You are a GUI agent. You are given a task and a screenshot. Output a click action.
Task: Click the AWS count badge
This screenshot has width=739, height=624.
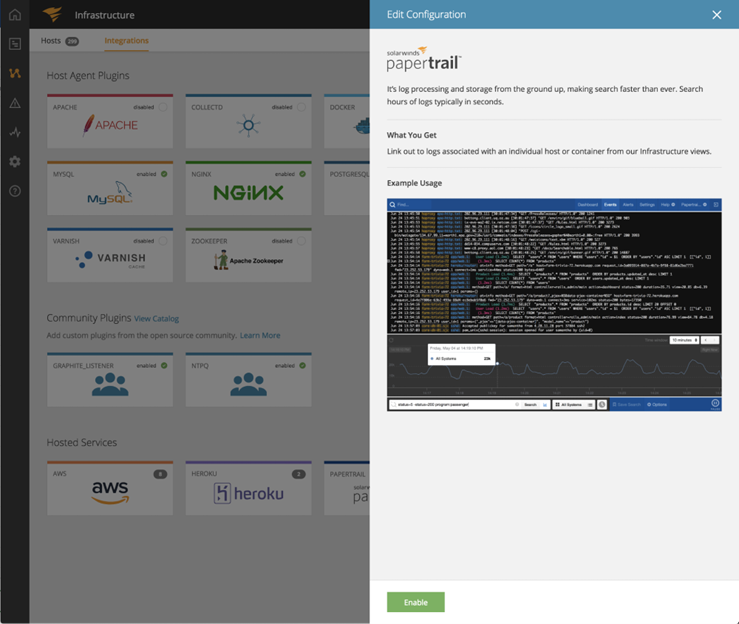(x=160, y=474)
